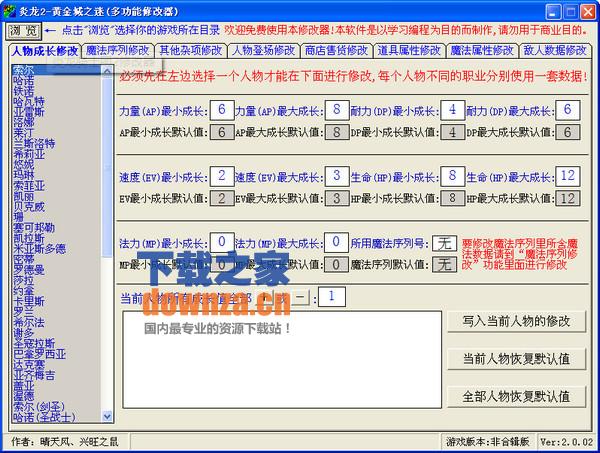Click the 法力(MP)最小成长 input field
This screenshot has width=600, height=453.
222,242
